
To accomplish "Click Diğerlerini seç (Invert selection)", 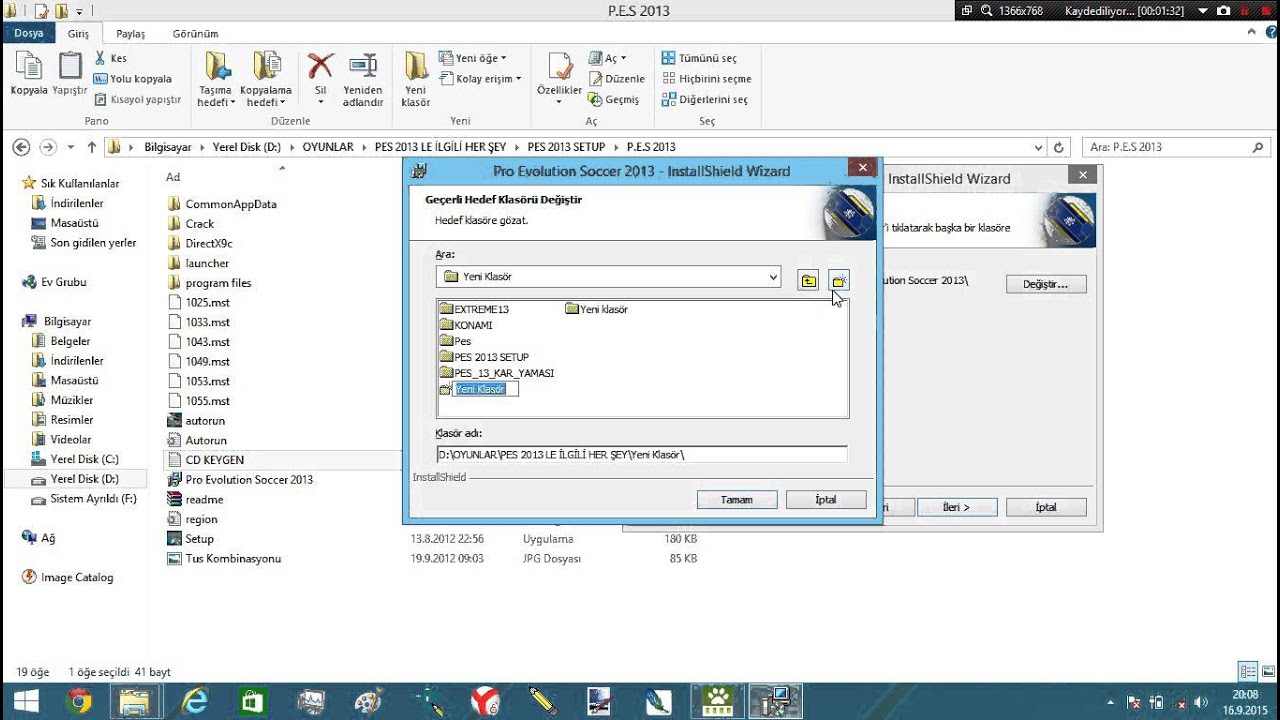I will pyautogui.click(x=705, y=100).
